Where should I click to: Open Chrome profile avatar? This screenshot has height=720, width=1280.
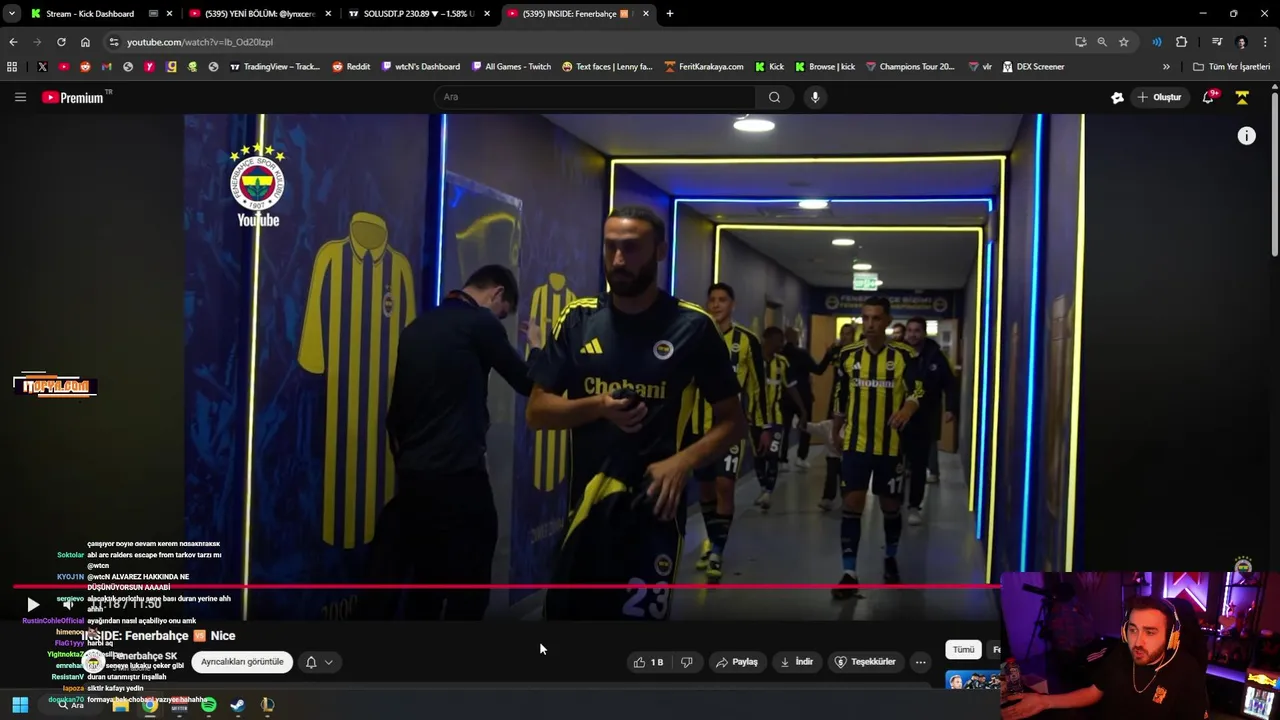(x=1241, y=42)
